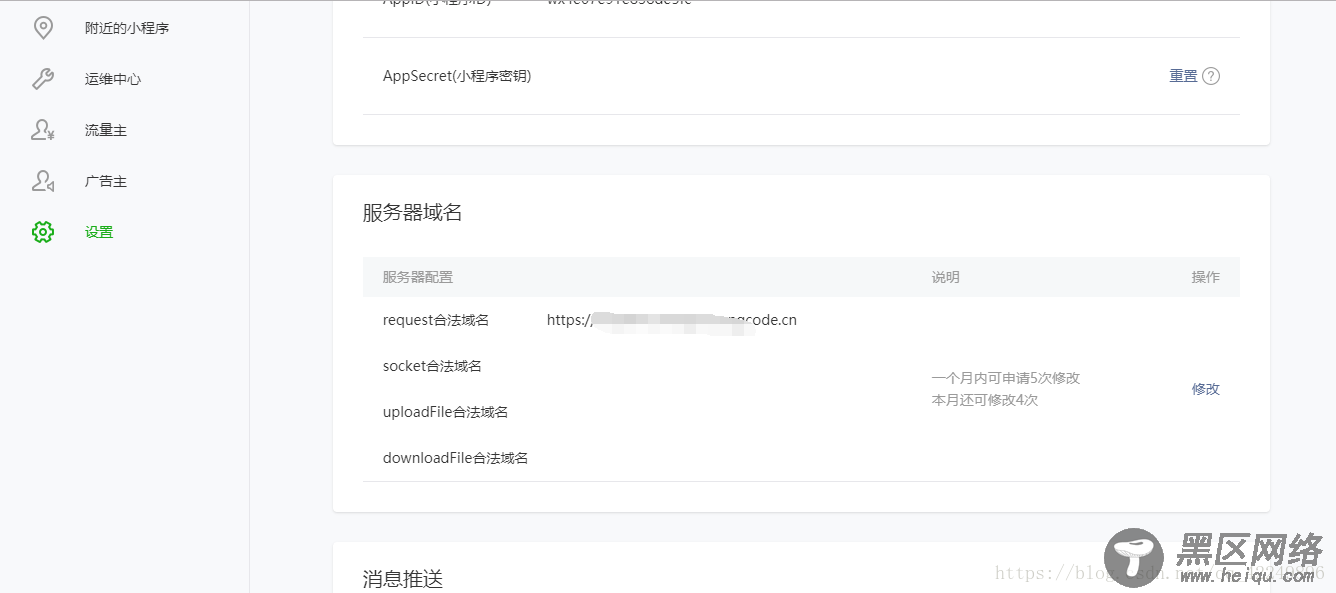Select 设置 in the sidebar
This screenshot has width=1336, height=593.
[99, 232]
